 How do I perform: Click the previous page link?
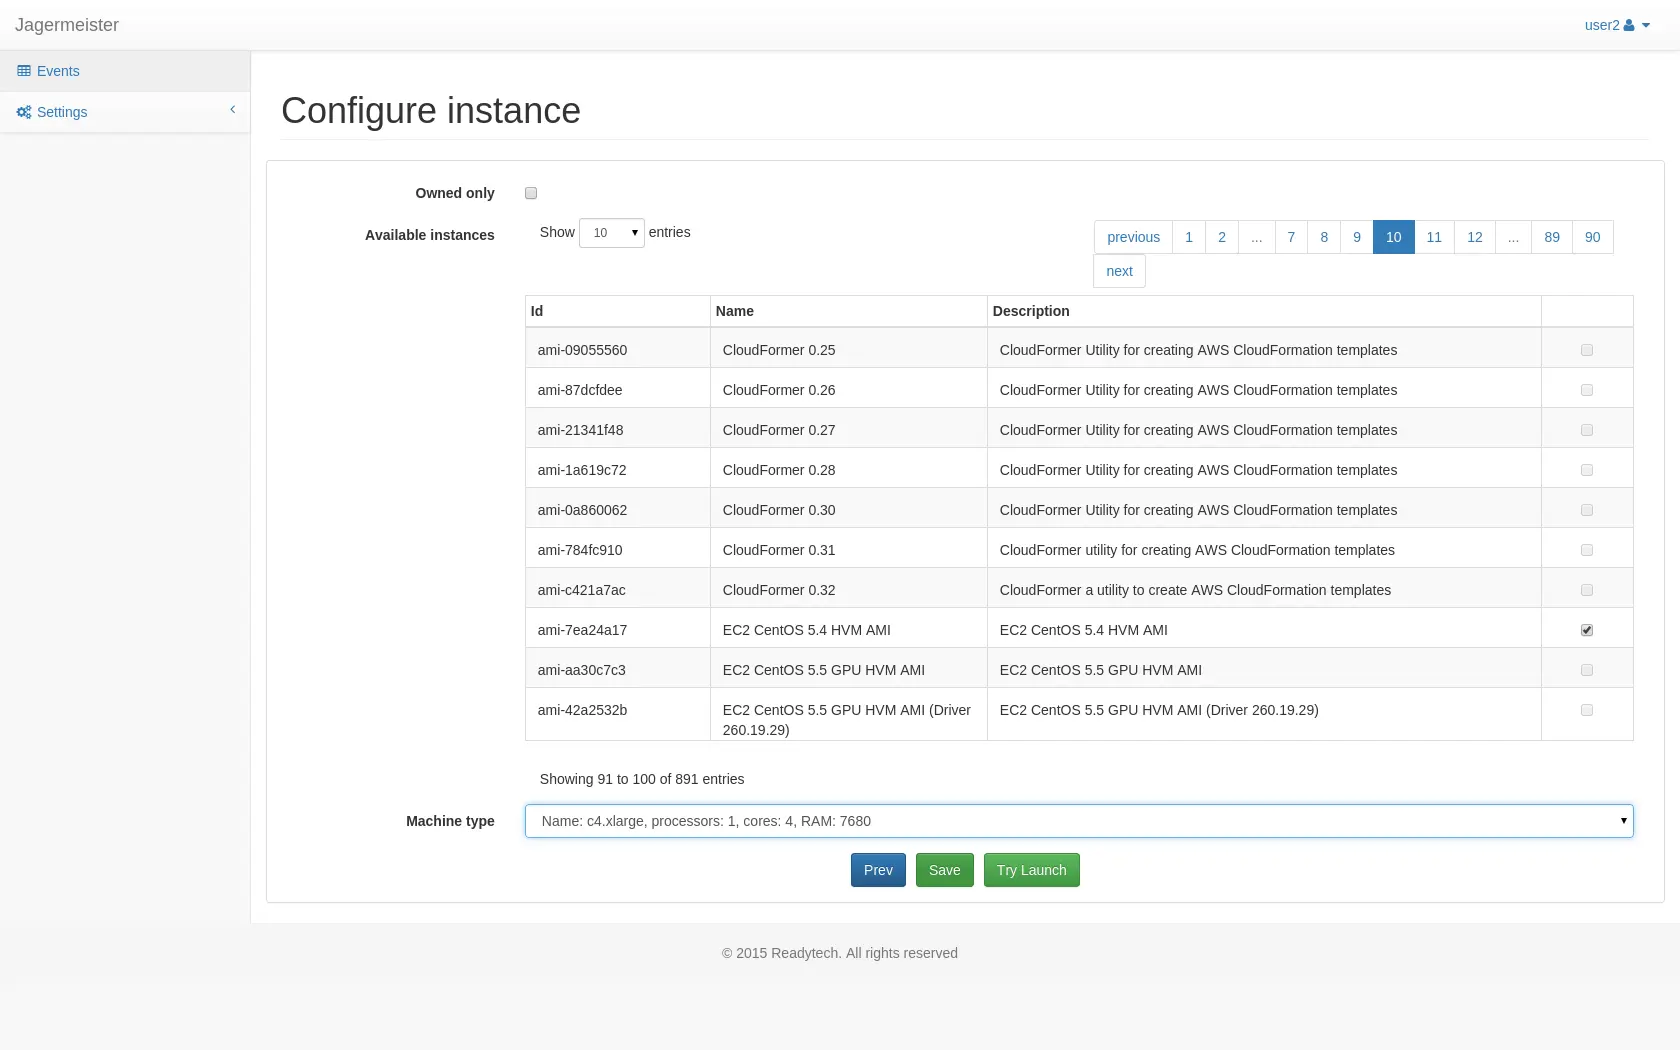[1133, 237]
